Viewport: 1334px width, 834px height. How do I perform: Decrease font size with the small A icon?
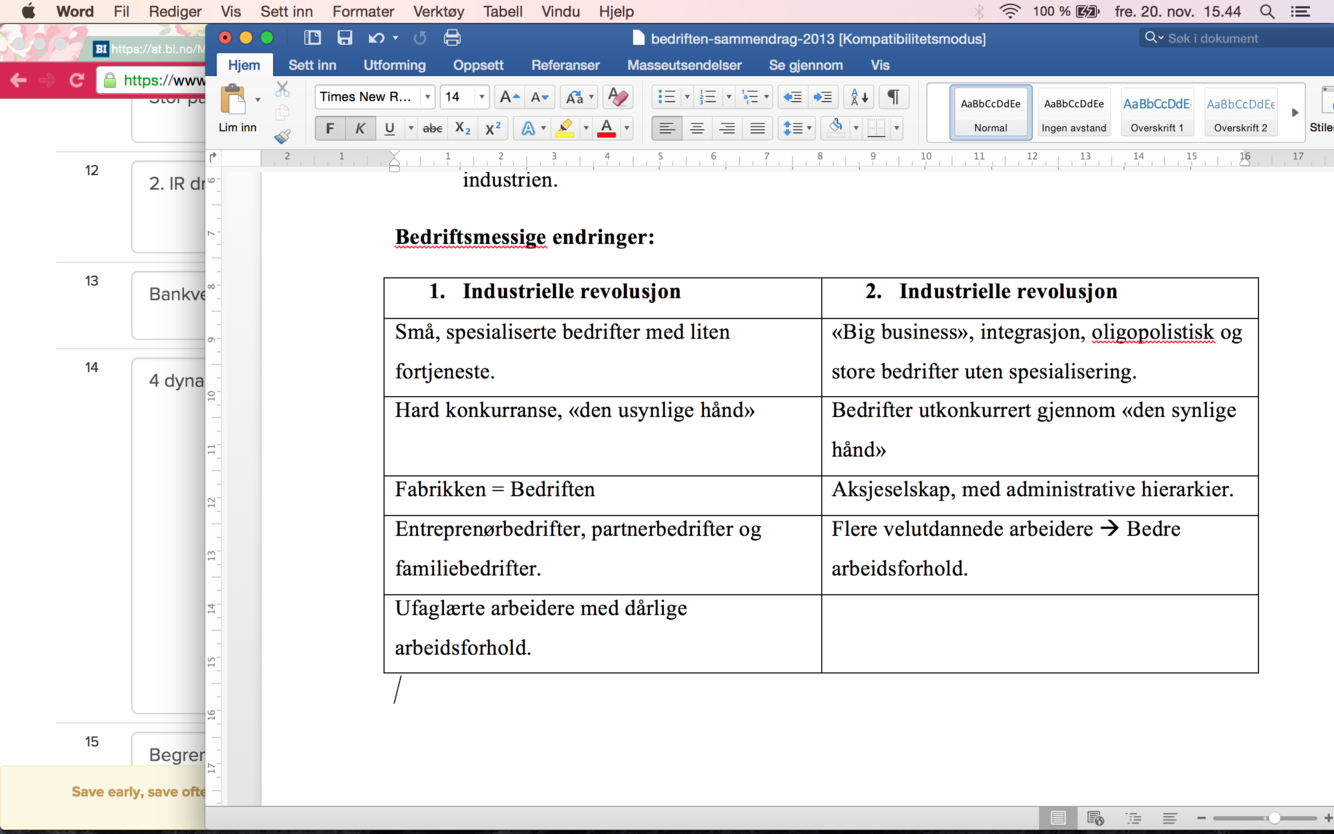[x=539, y=97]
